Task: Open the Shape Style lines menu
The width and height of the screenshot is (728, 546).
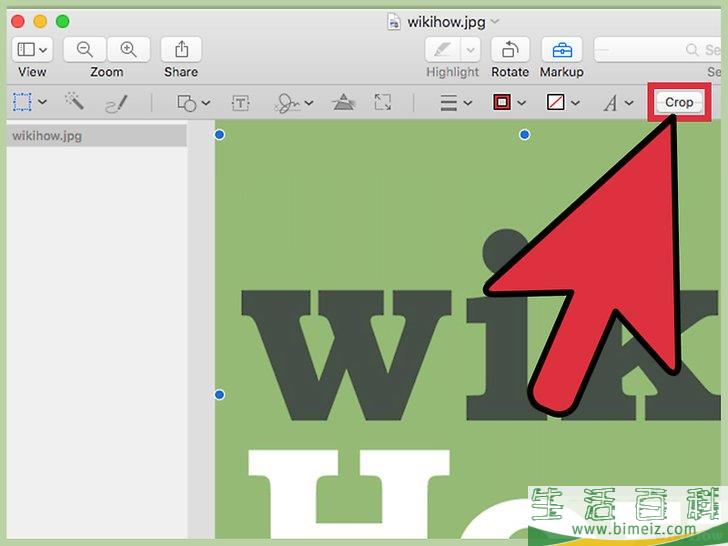Action: [x=448, y=102]
